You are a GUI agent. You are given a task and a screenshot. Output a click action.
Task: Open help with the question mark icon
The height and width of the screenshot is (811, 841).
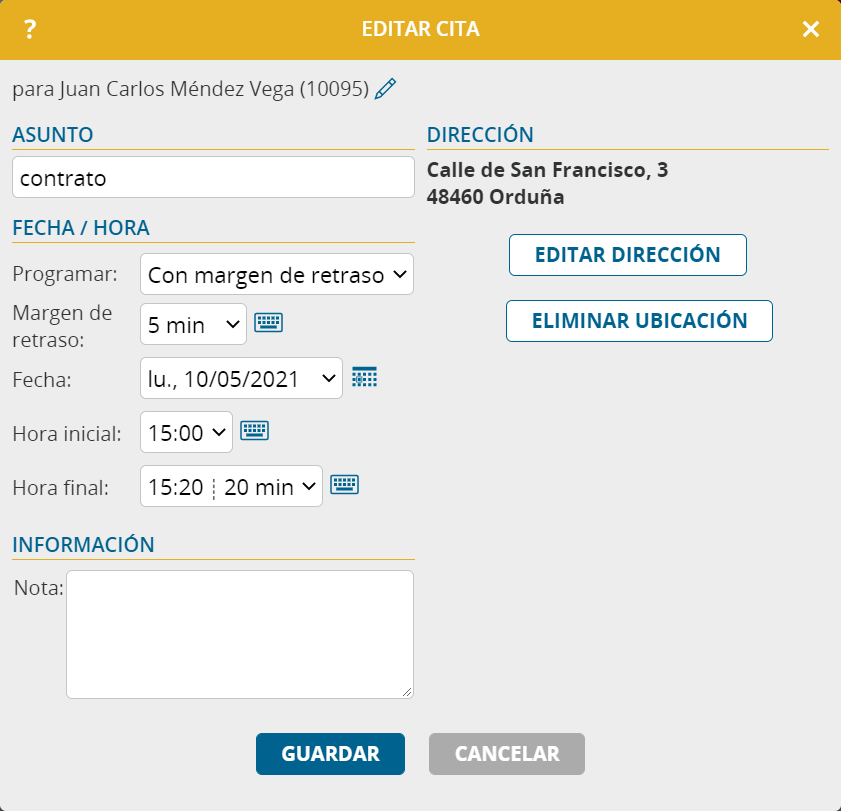coord(30,29)
